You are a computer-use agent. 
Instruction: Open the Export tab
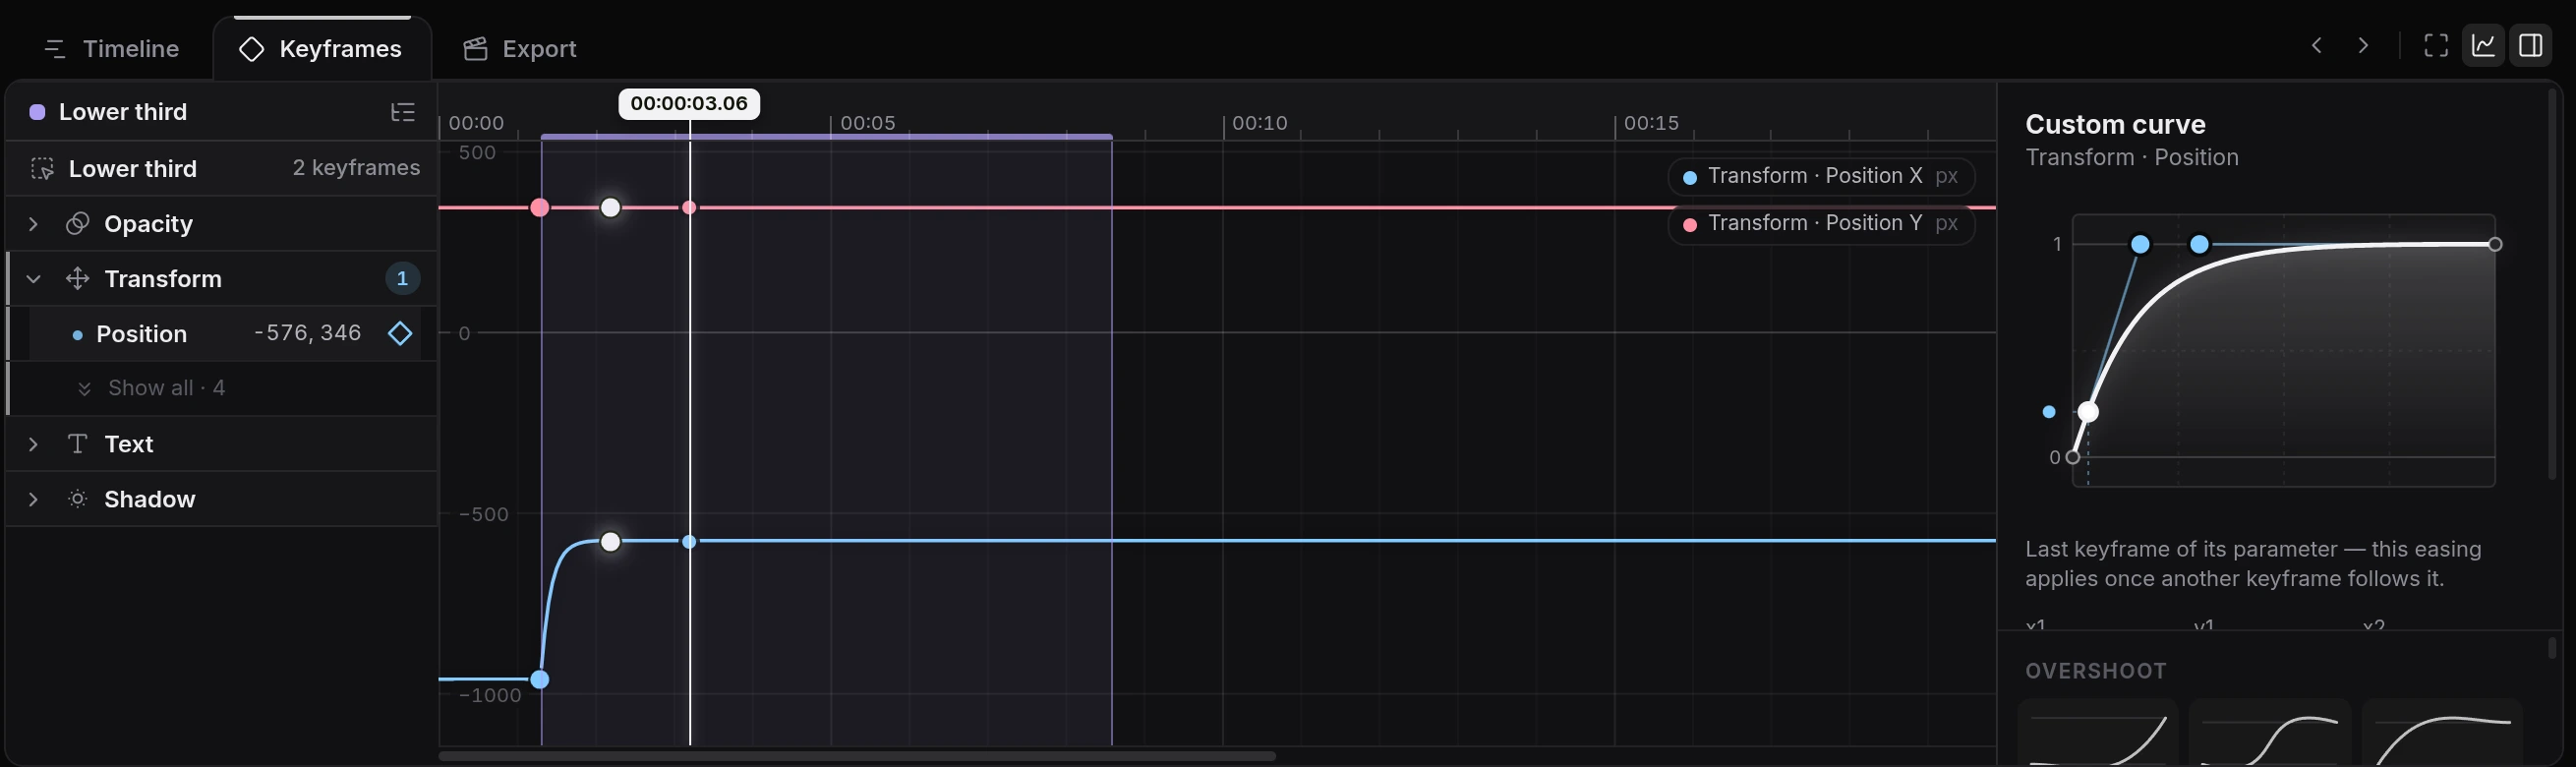coord(520,48)
